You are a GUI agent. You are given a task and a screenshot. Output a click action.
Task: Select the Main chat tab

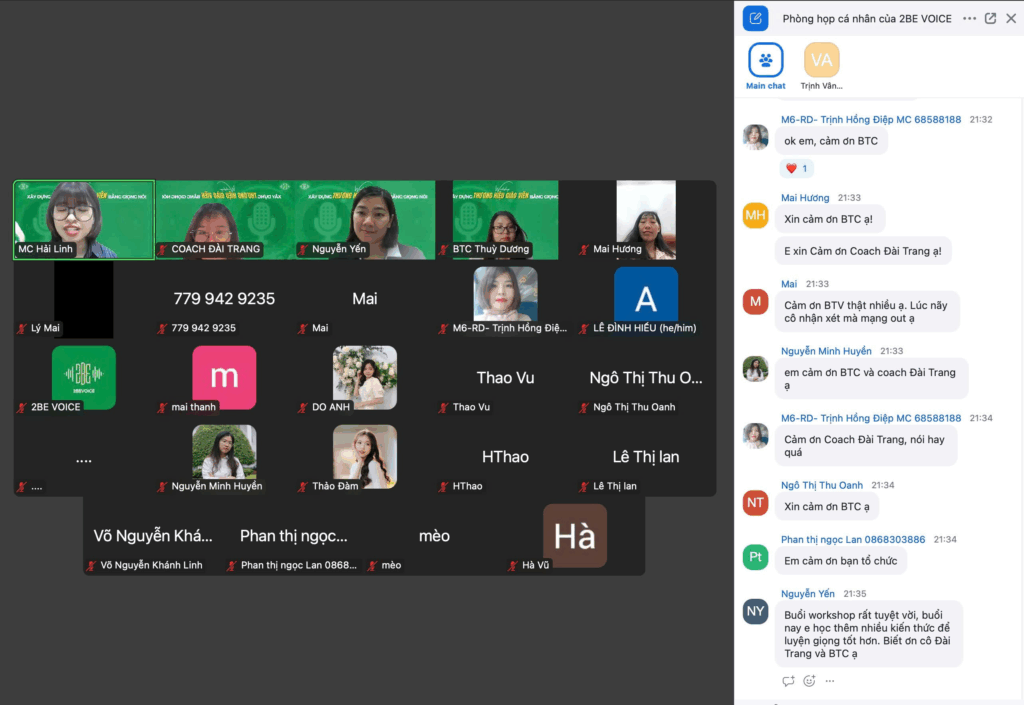(x=766, y=62)
